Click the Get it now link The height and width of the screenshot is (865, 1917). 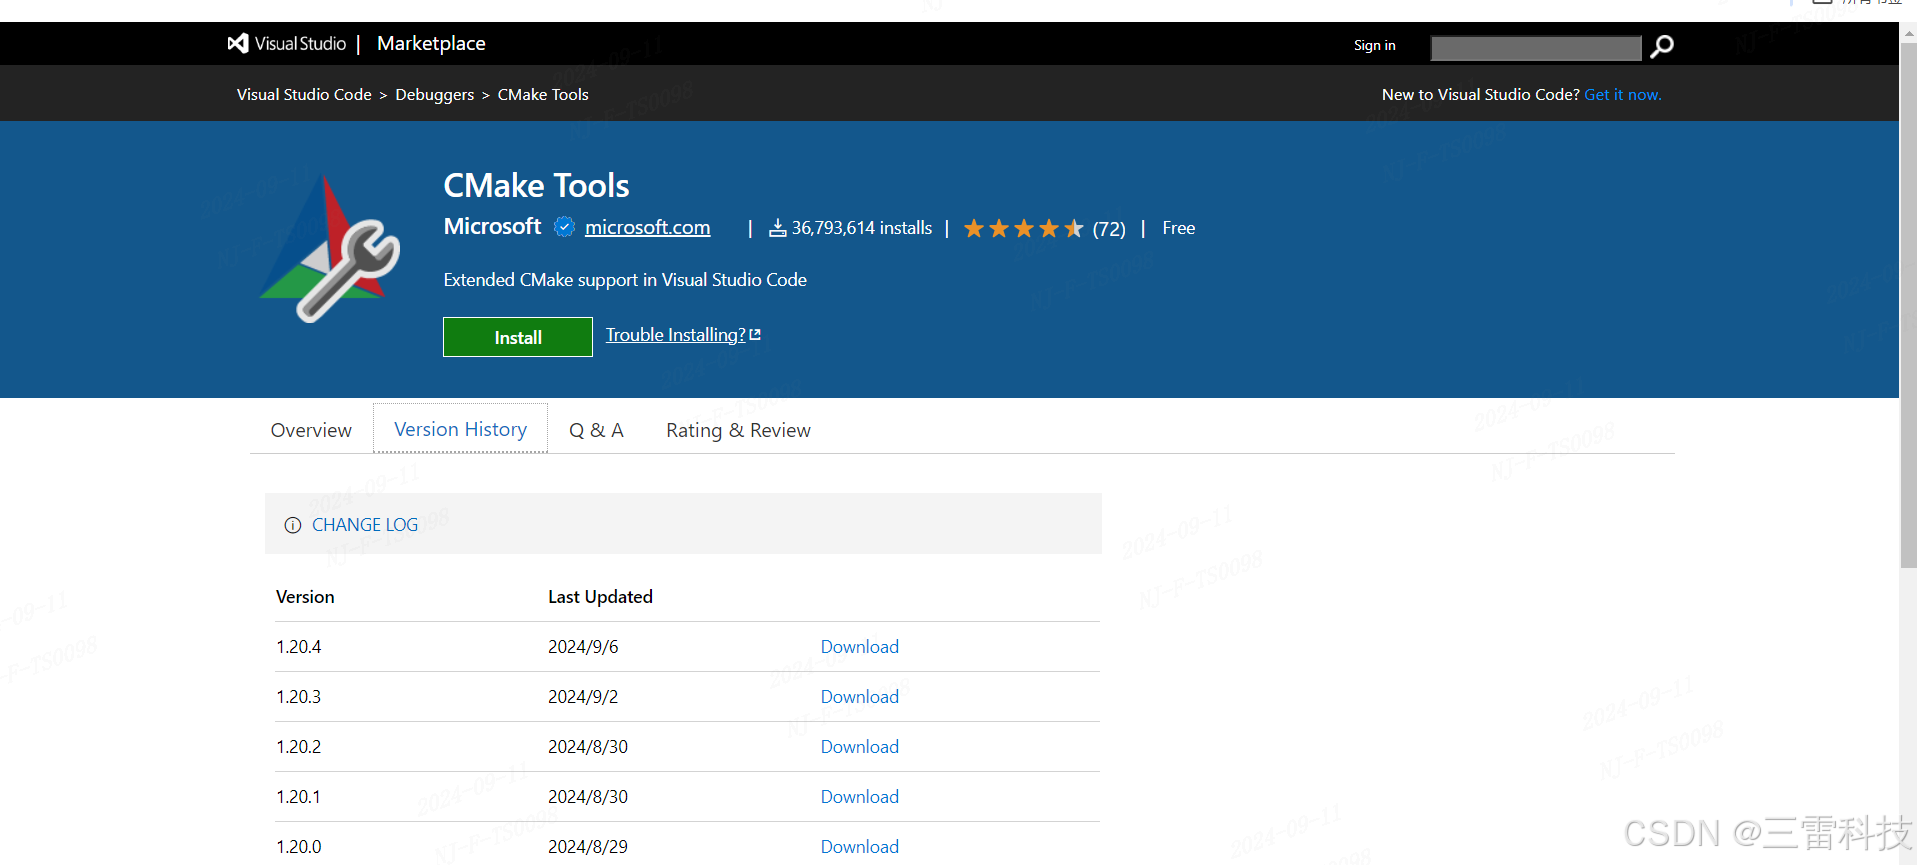[x=1623, y=94]
